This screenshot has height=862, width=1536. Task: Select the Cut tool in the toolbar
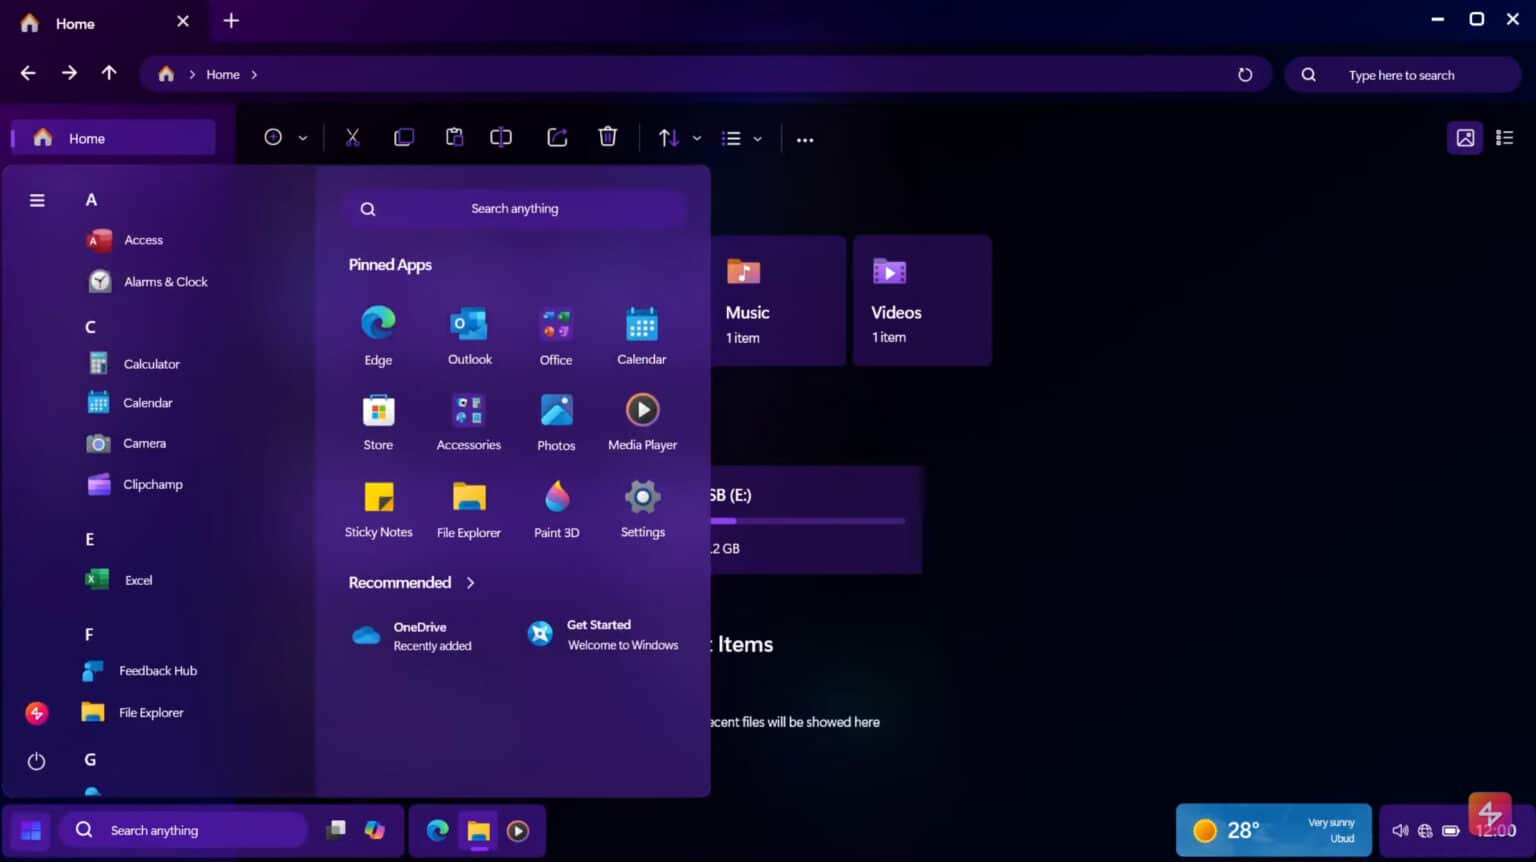click(x=352, y=137)
